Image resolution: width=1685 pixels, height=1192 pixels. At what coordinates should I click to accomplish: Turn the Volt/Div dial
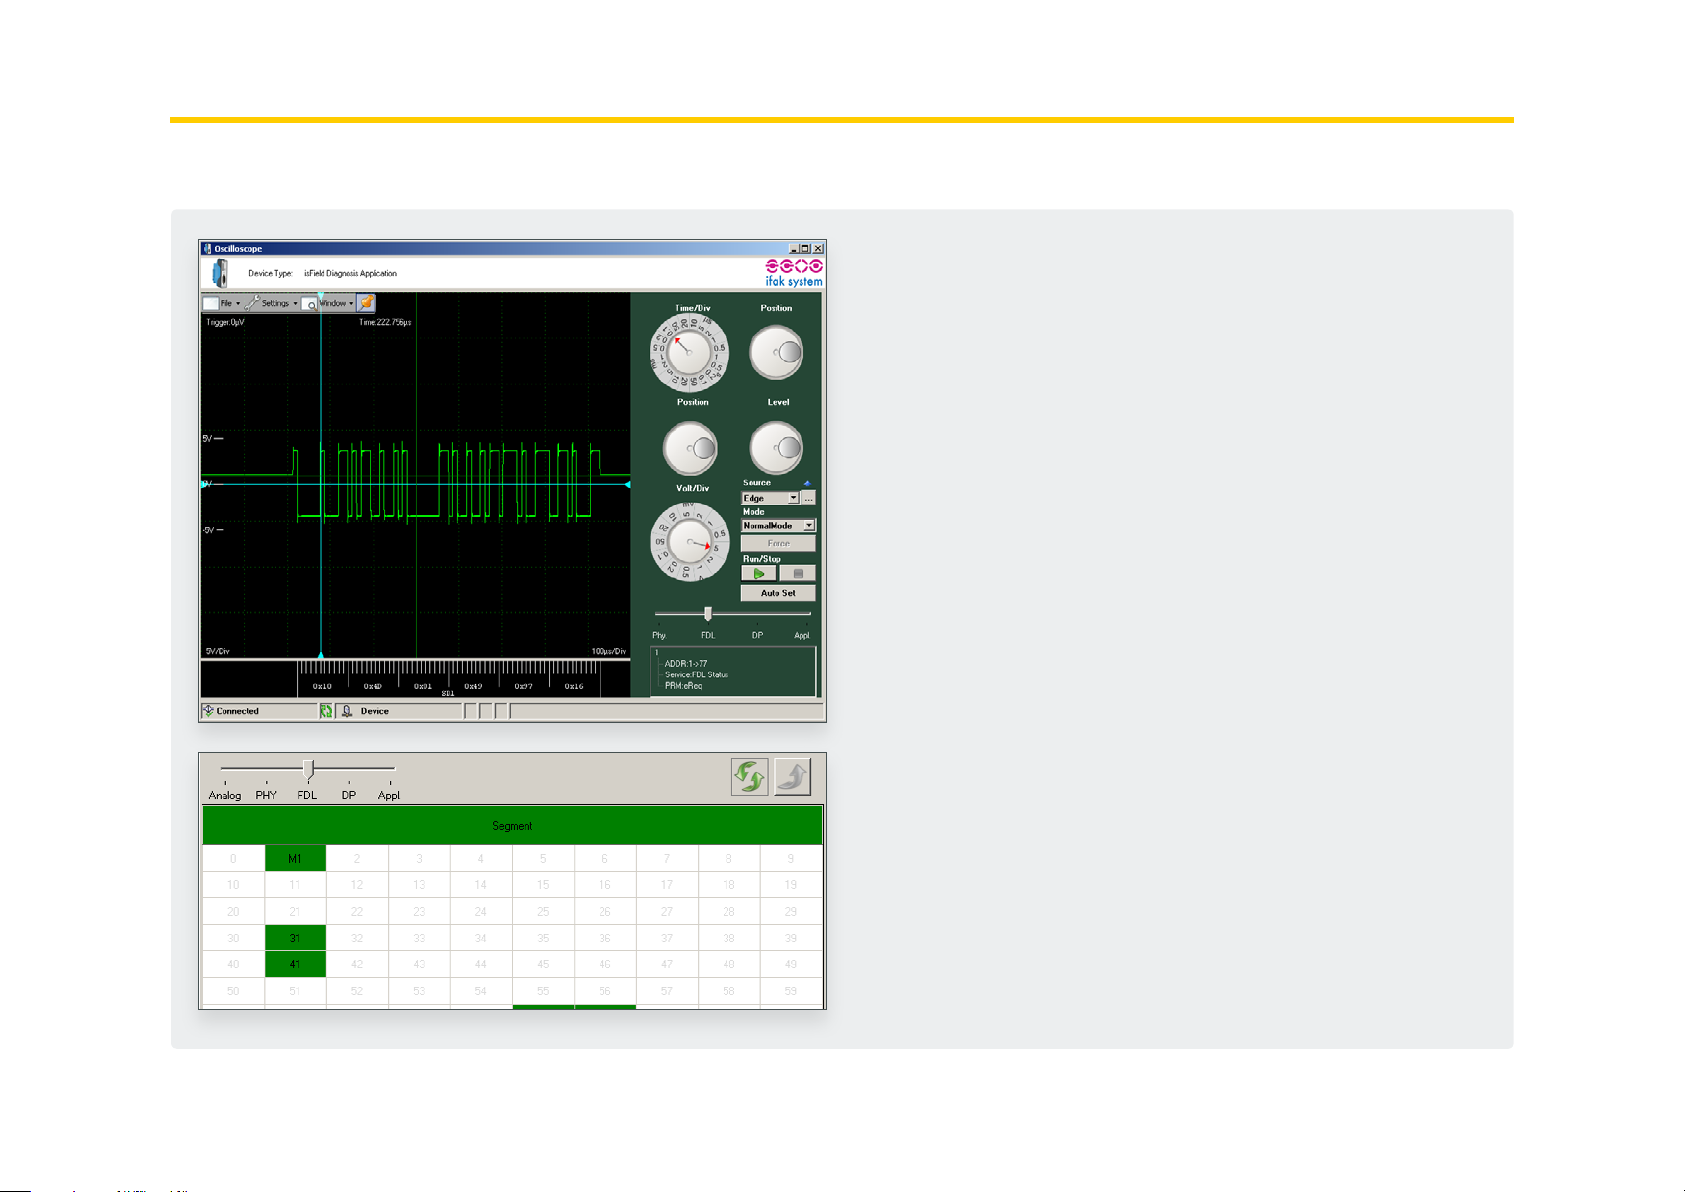pyautogui.click(x=690, y=542)
